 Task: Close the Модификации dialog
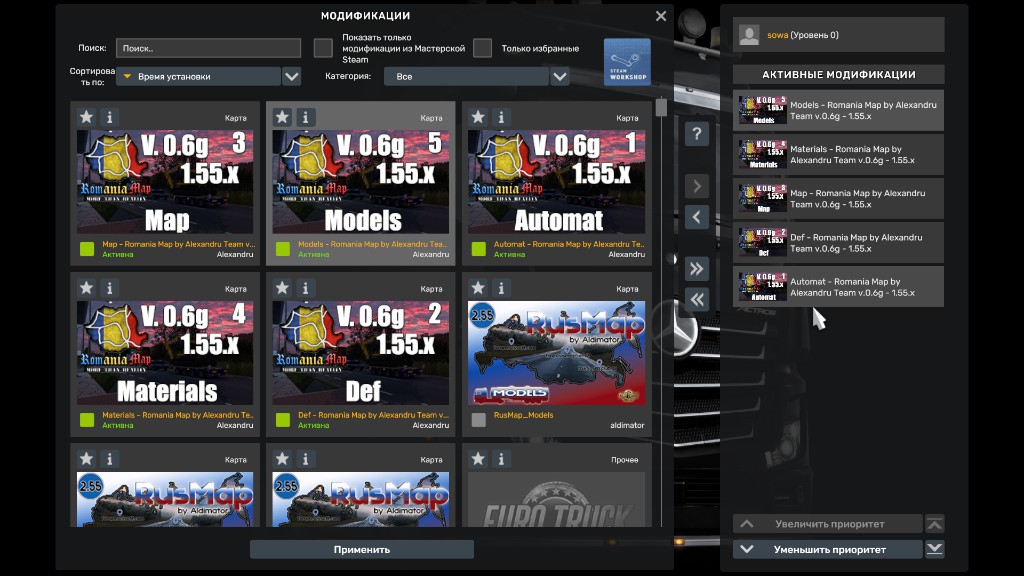661,16
